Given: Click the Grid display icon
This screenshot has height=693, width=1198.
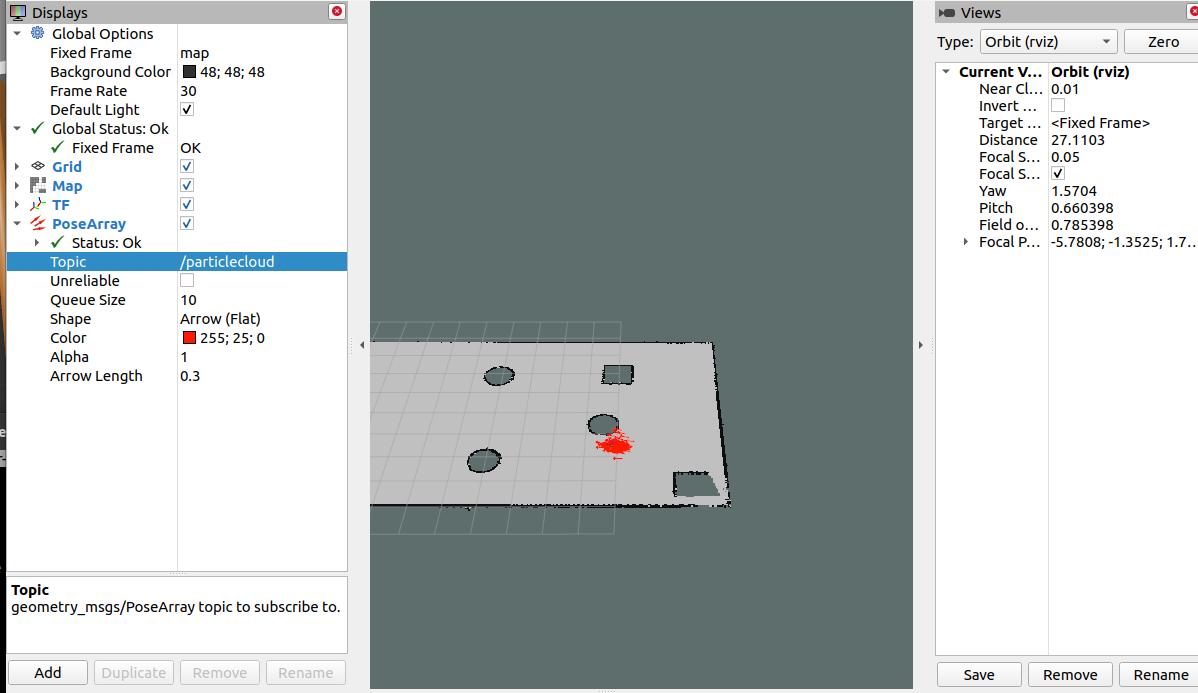Looking at the screenshot, I should [37, 166].
